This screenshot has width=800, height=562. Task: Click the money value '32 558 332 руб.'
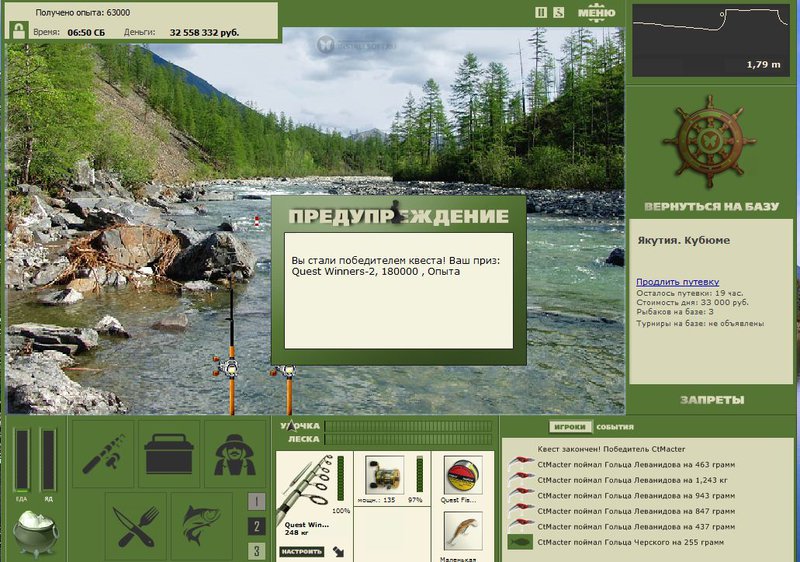(204, 32)
